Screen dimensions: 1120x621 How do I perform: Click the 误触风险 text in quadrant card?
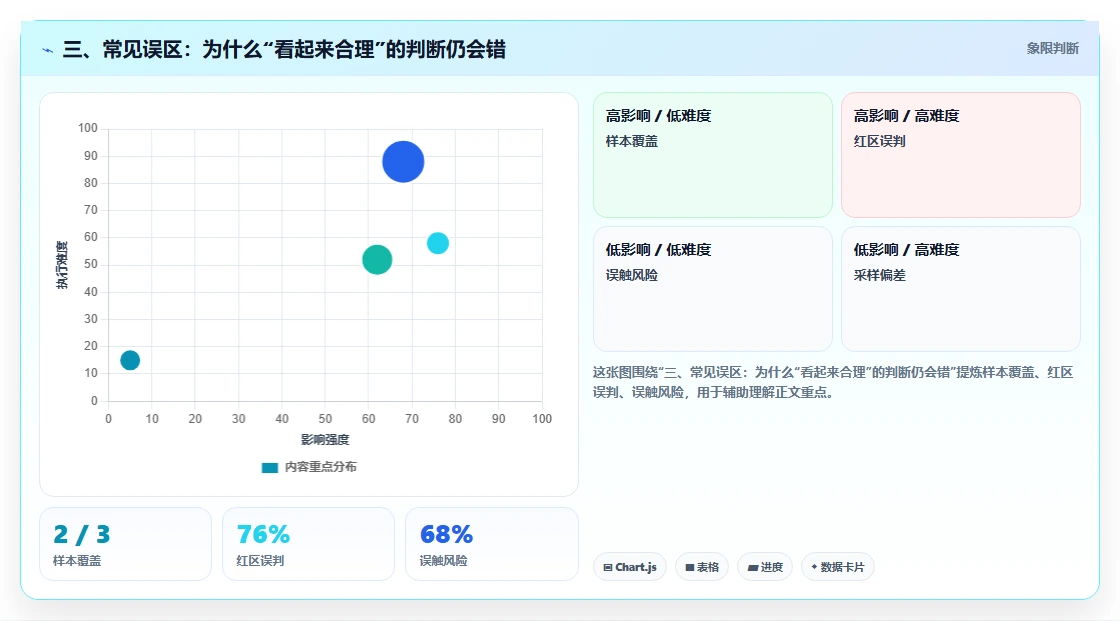[631, 275]
